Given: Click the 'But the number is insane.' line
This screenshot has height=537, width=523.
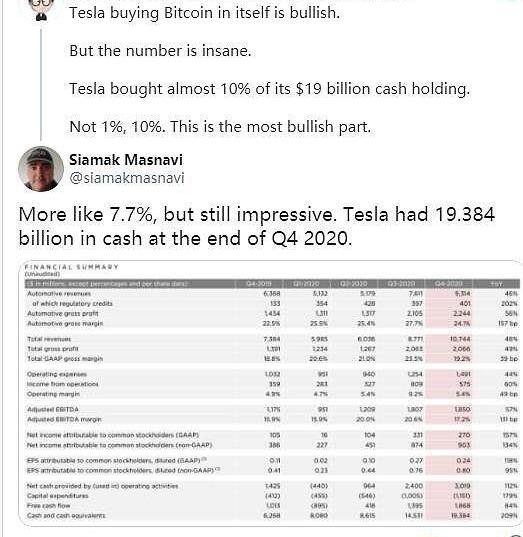Looking at the screenshot, I should tap(160, 51).
